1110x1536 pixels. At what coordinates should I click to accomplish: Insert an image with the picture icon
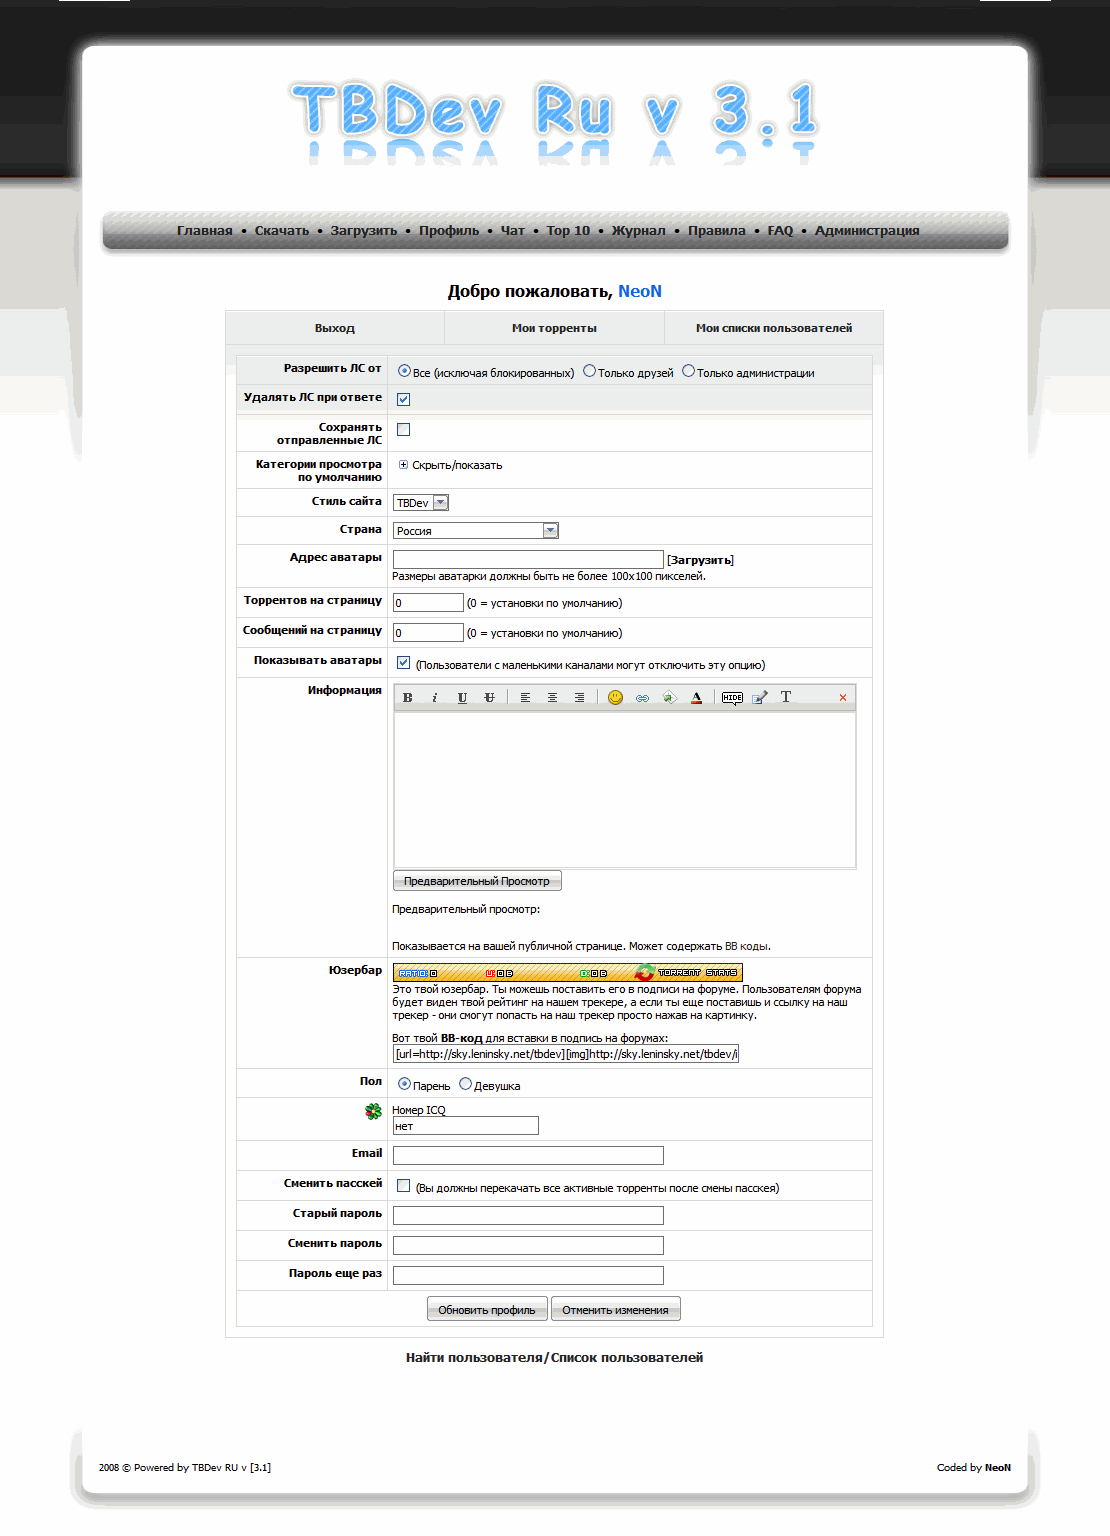669,697
